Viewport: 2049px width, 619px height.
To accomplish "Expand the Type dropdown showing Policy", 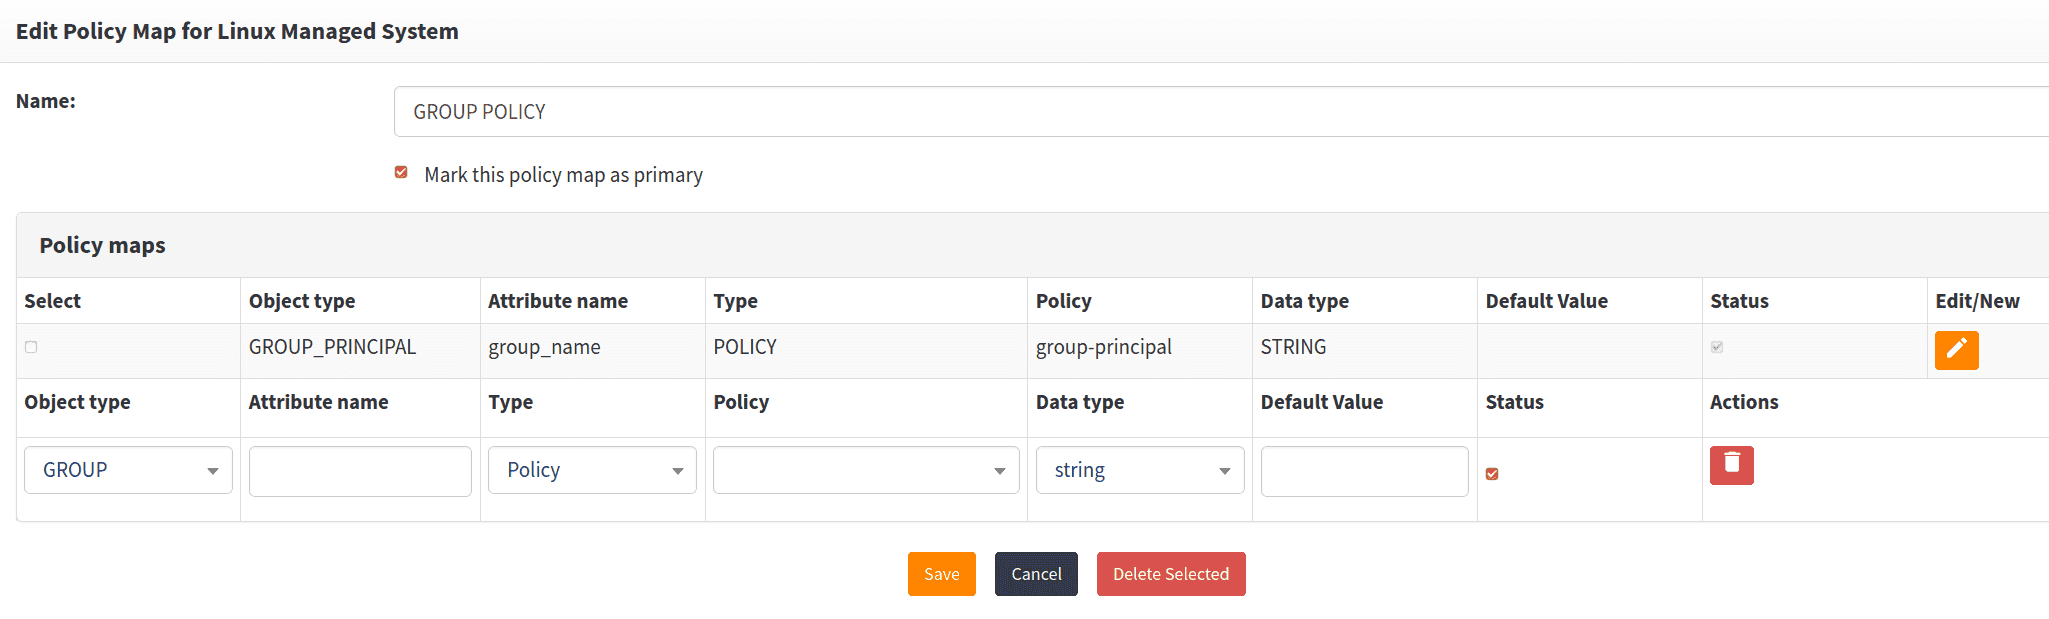I will coord(592,470).
